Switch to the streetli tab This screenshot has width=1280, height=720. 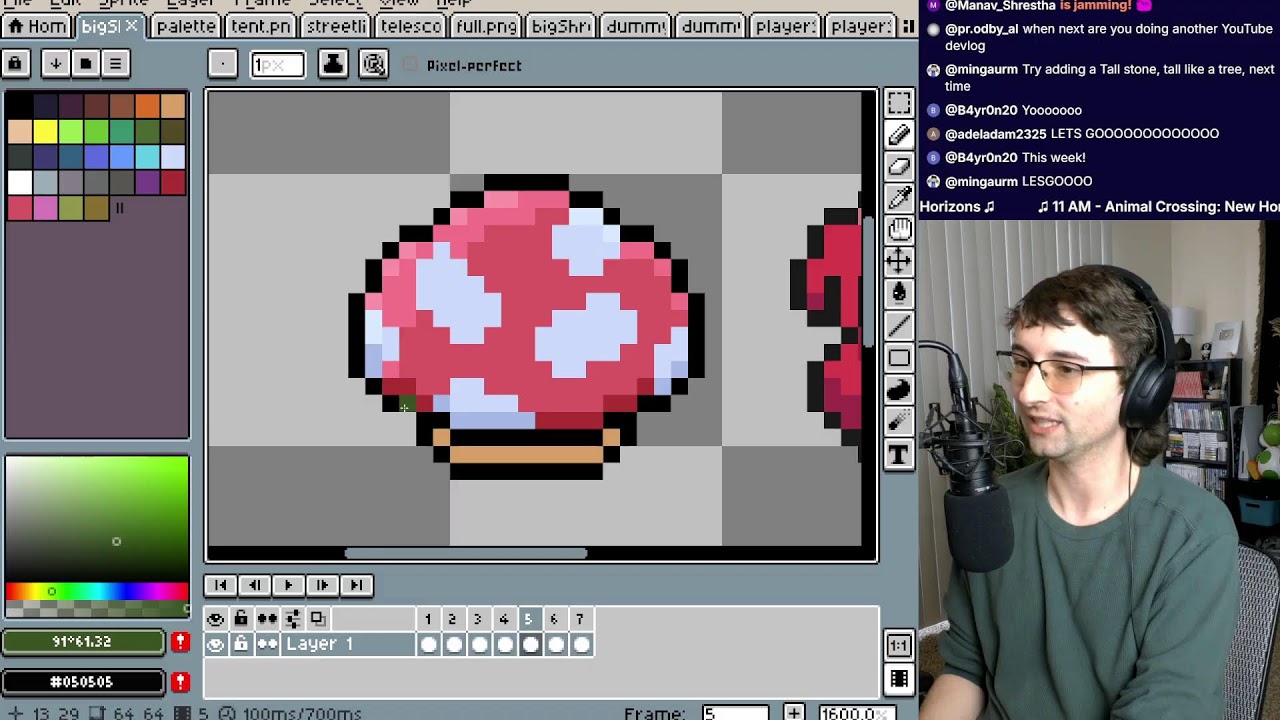335,26
